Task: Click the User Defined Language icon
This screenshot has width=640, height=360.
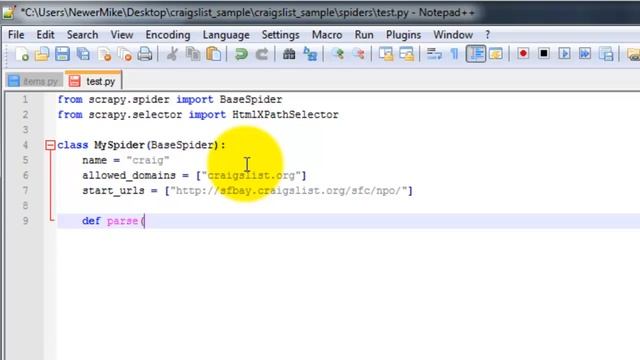Action: coord(496,54)
